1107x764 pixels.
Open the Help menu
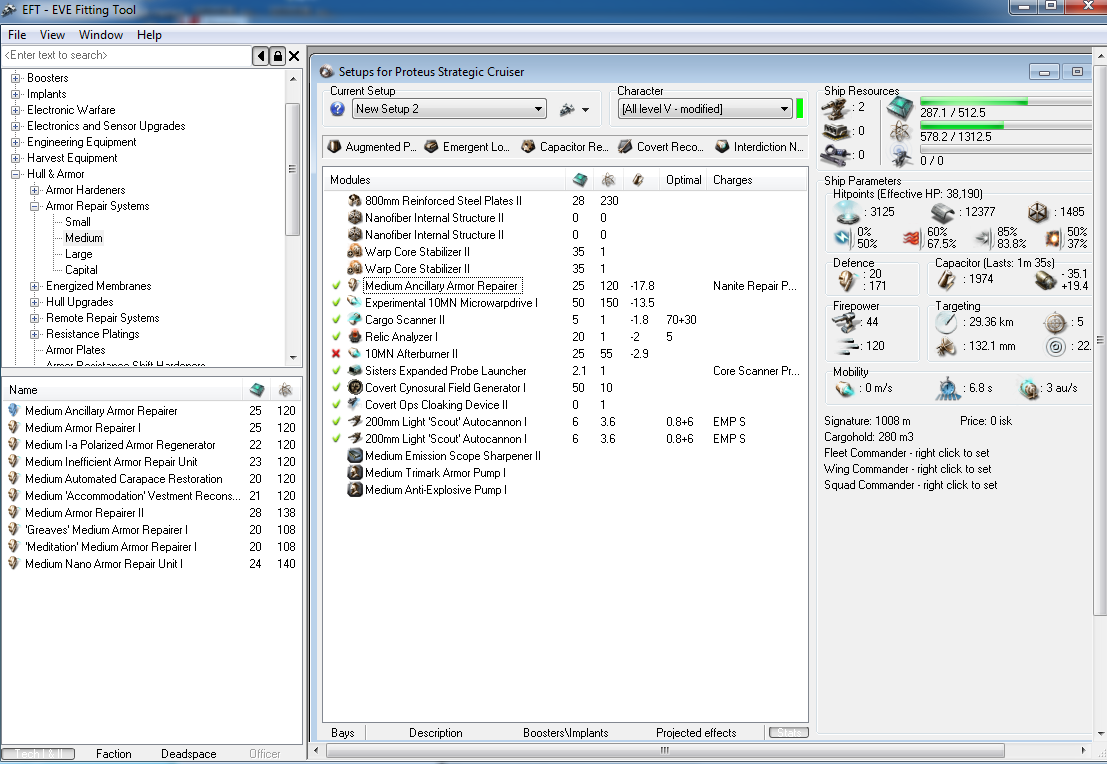pyautogui.click(x=149, y=35)
